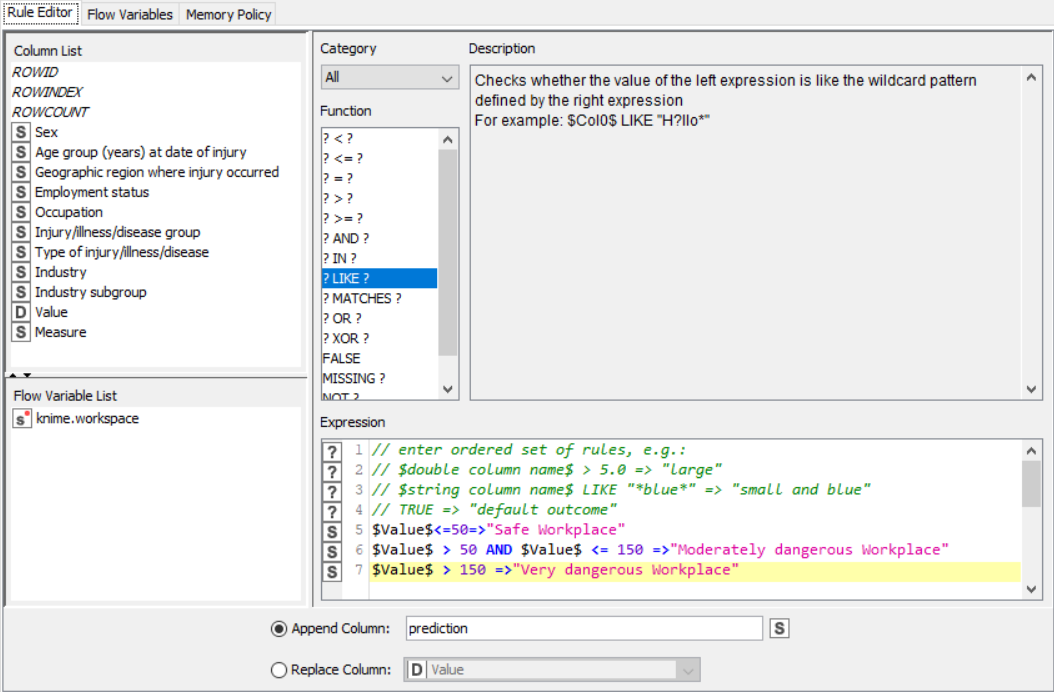Viewport: 1054px width, 692px height.
Task: Switch to the Flow Variables tab
Action: (130, 14)
